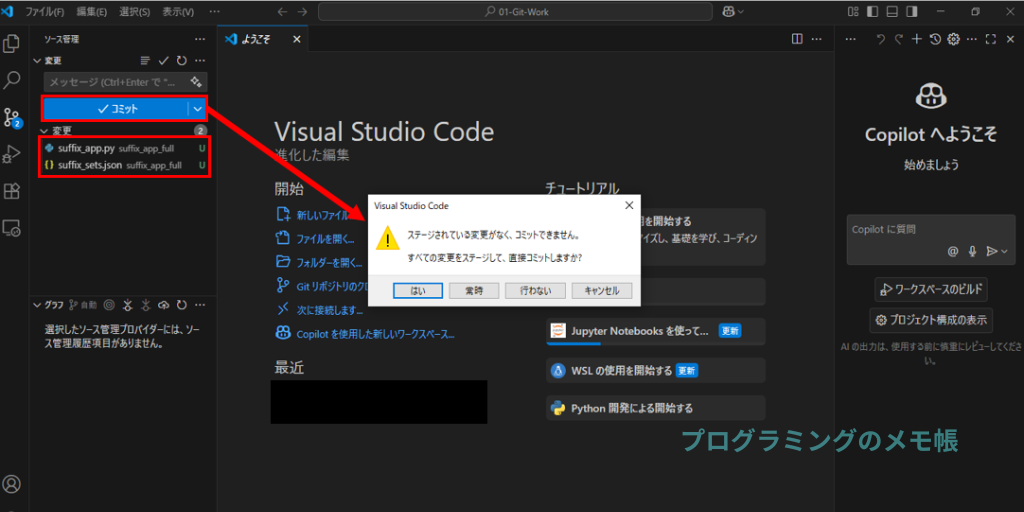Open the commit button dropdown arrow
This screenshot has width=1024, height=512.
[198, 108]
